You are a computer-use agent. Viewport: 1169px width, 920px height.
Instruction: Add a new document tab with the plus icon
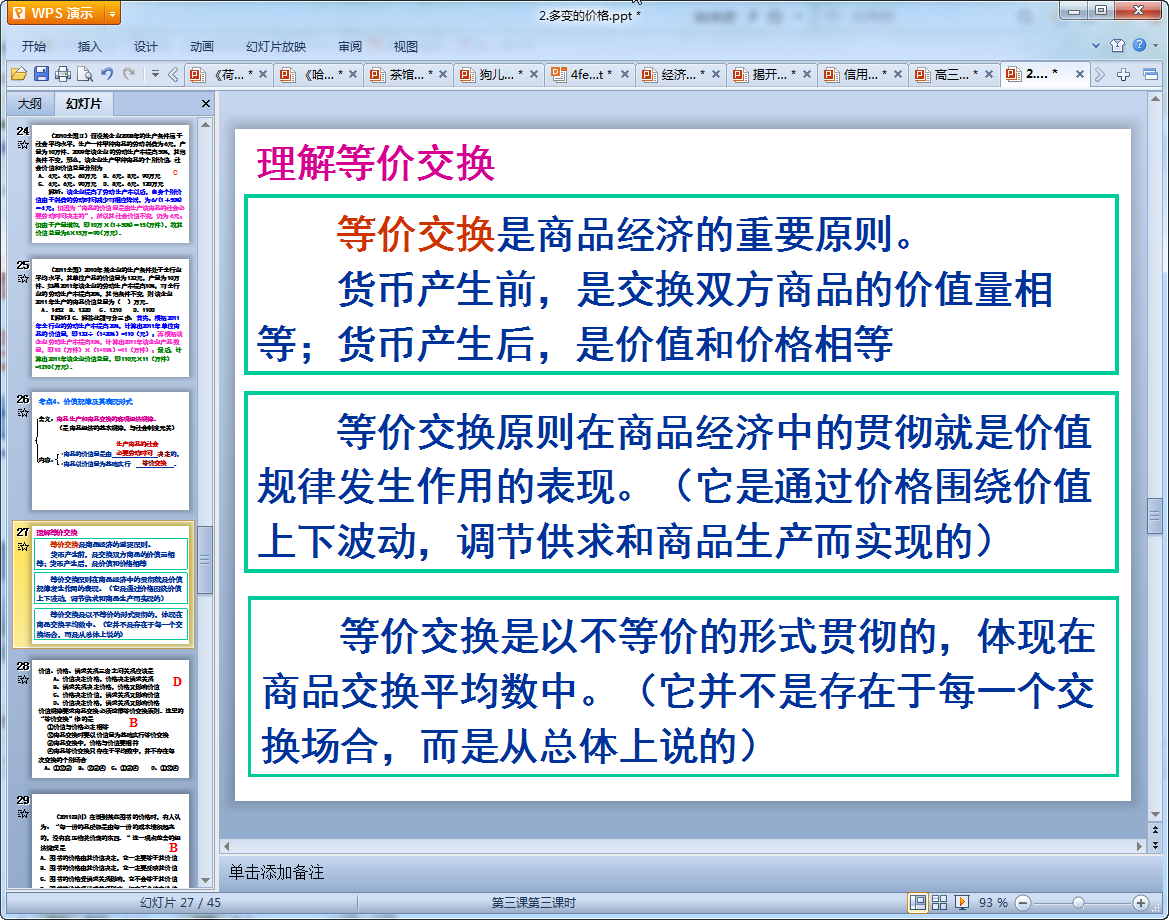pyautogui.click(x=1124, y=74)
